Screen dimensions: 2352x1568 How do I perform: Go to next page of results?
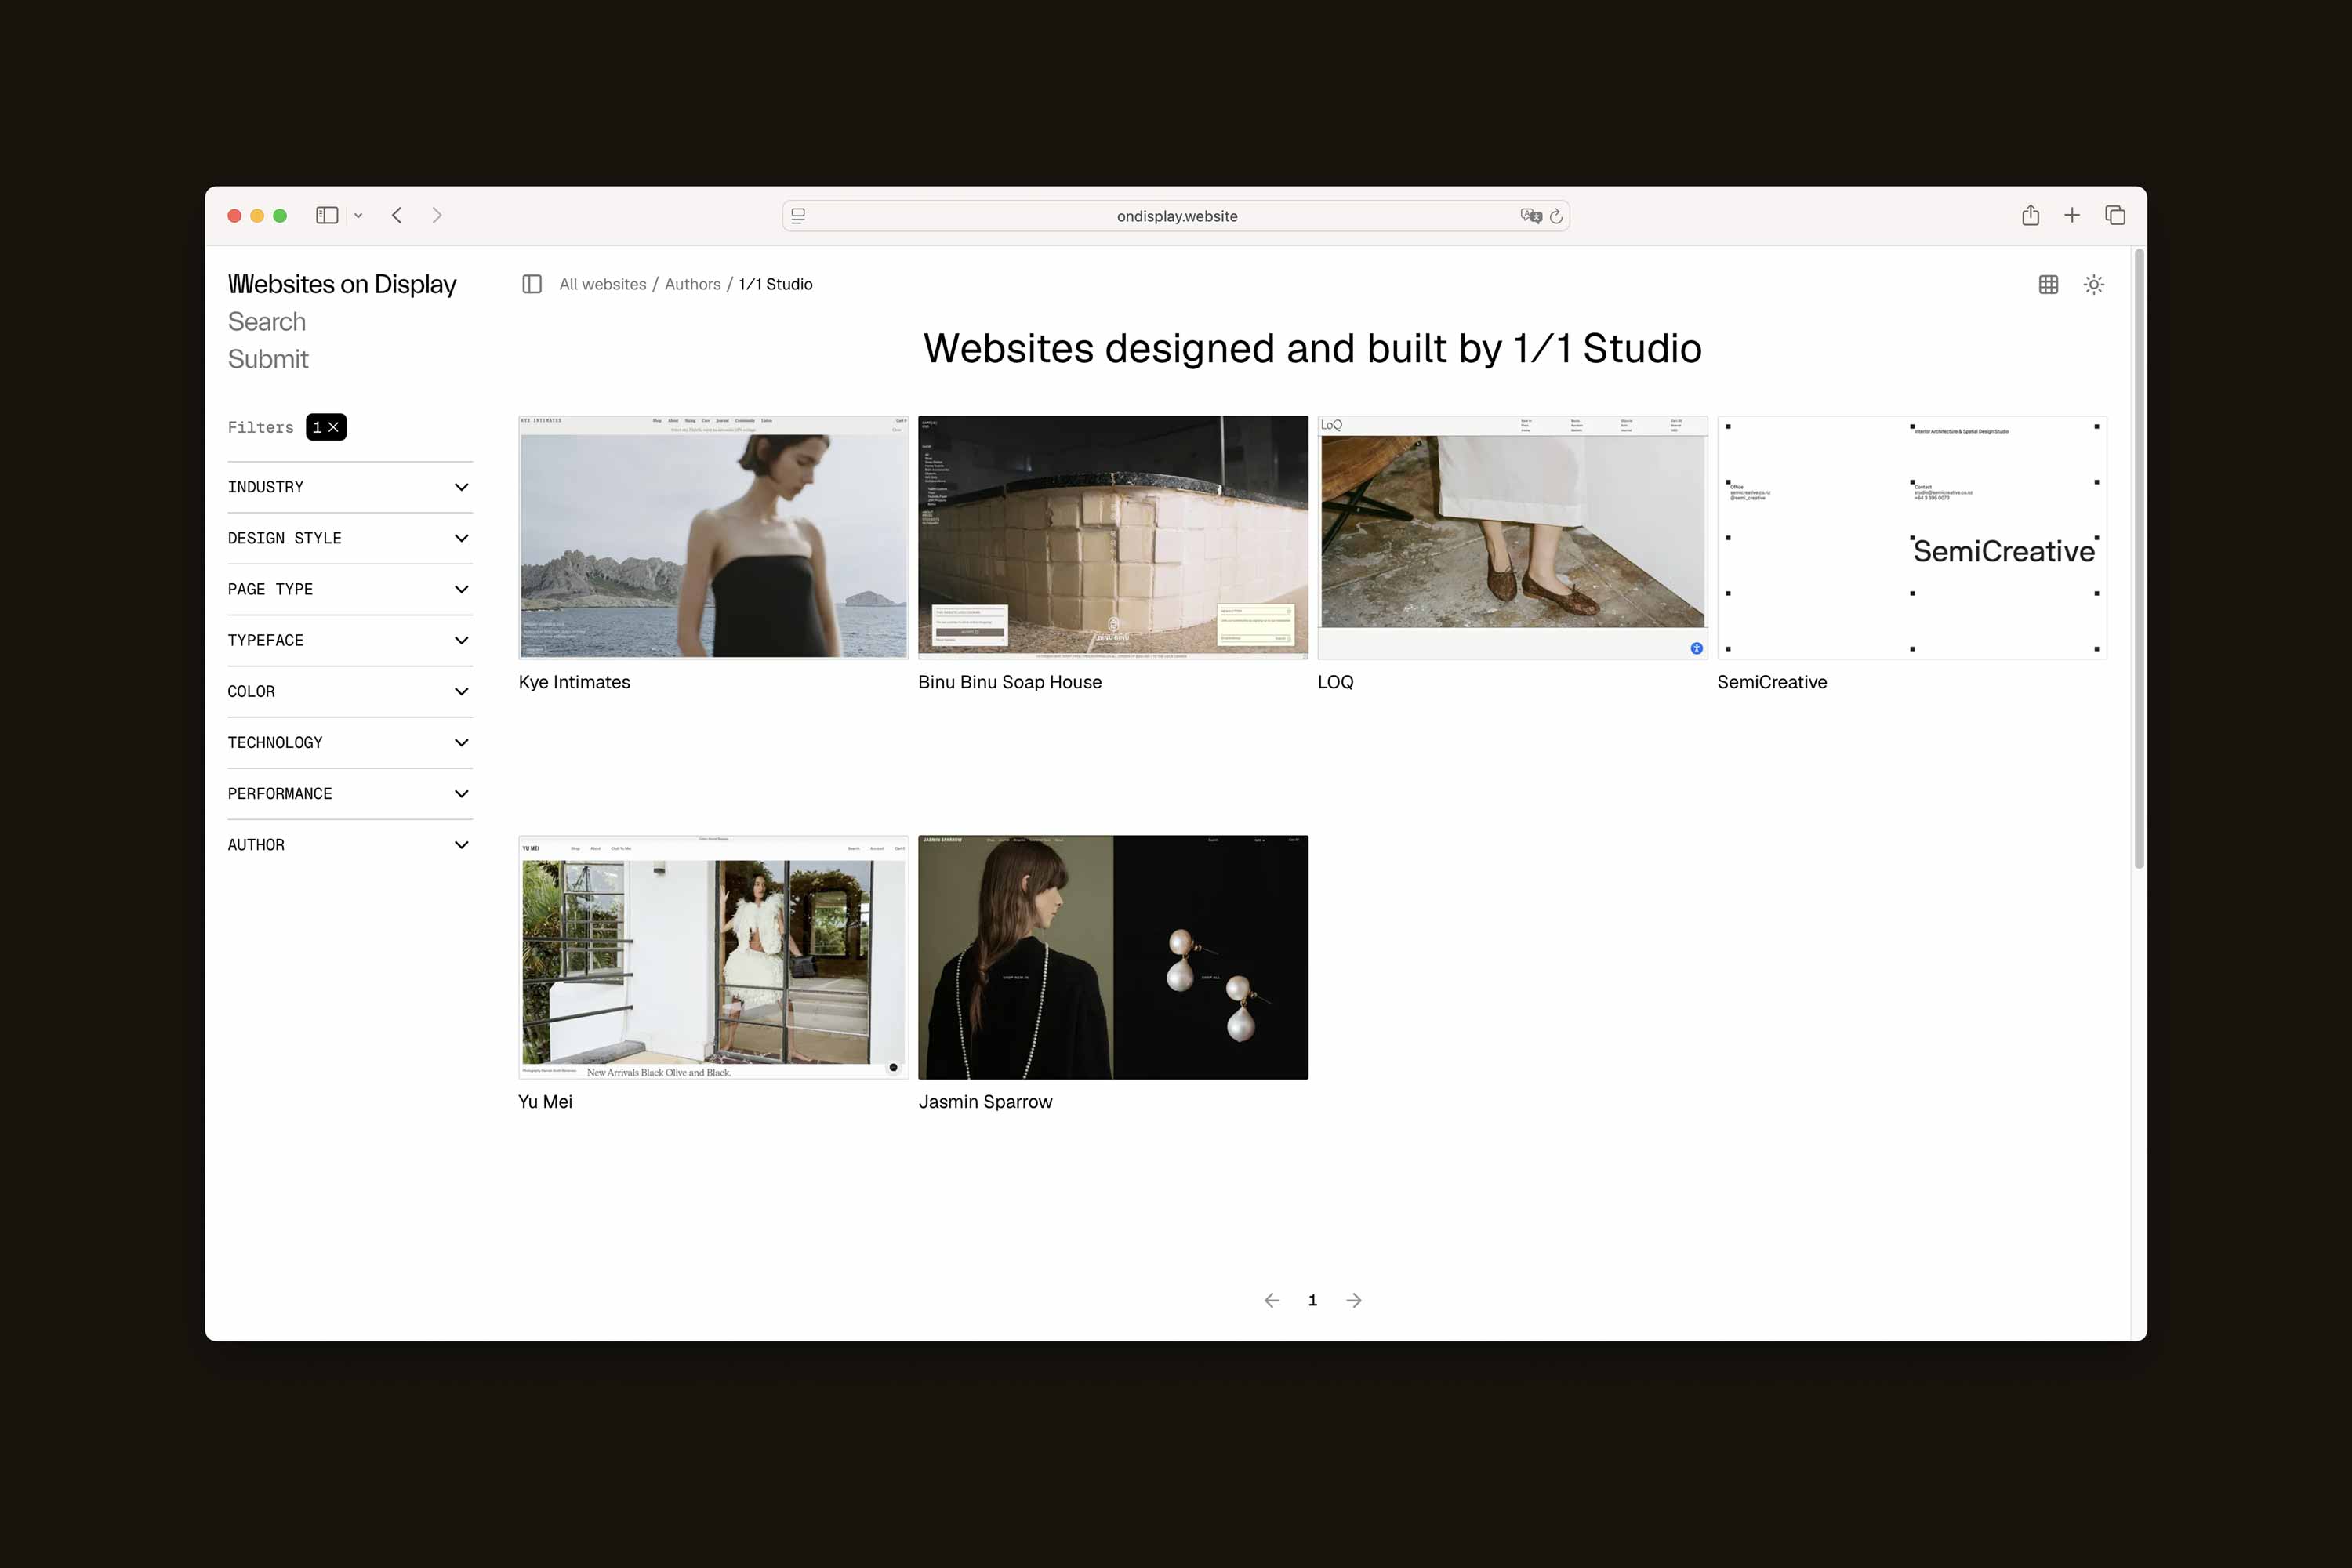coord(1354,1300)
